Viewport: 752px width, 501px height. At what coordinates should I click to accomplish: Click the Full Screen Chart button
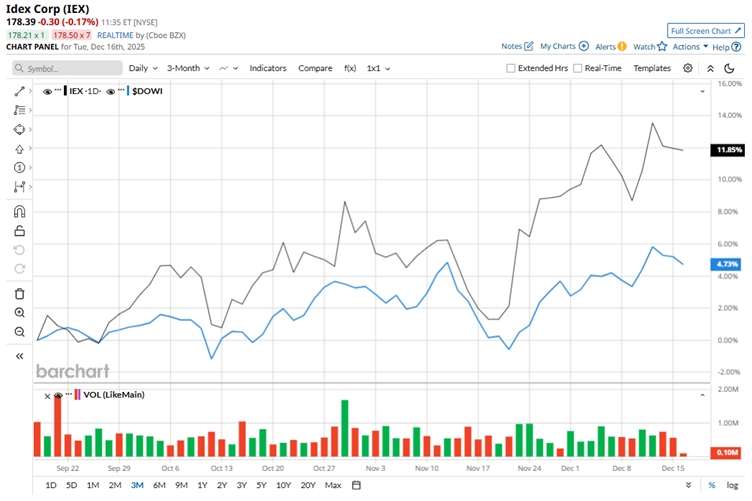coord(705,31)
